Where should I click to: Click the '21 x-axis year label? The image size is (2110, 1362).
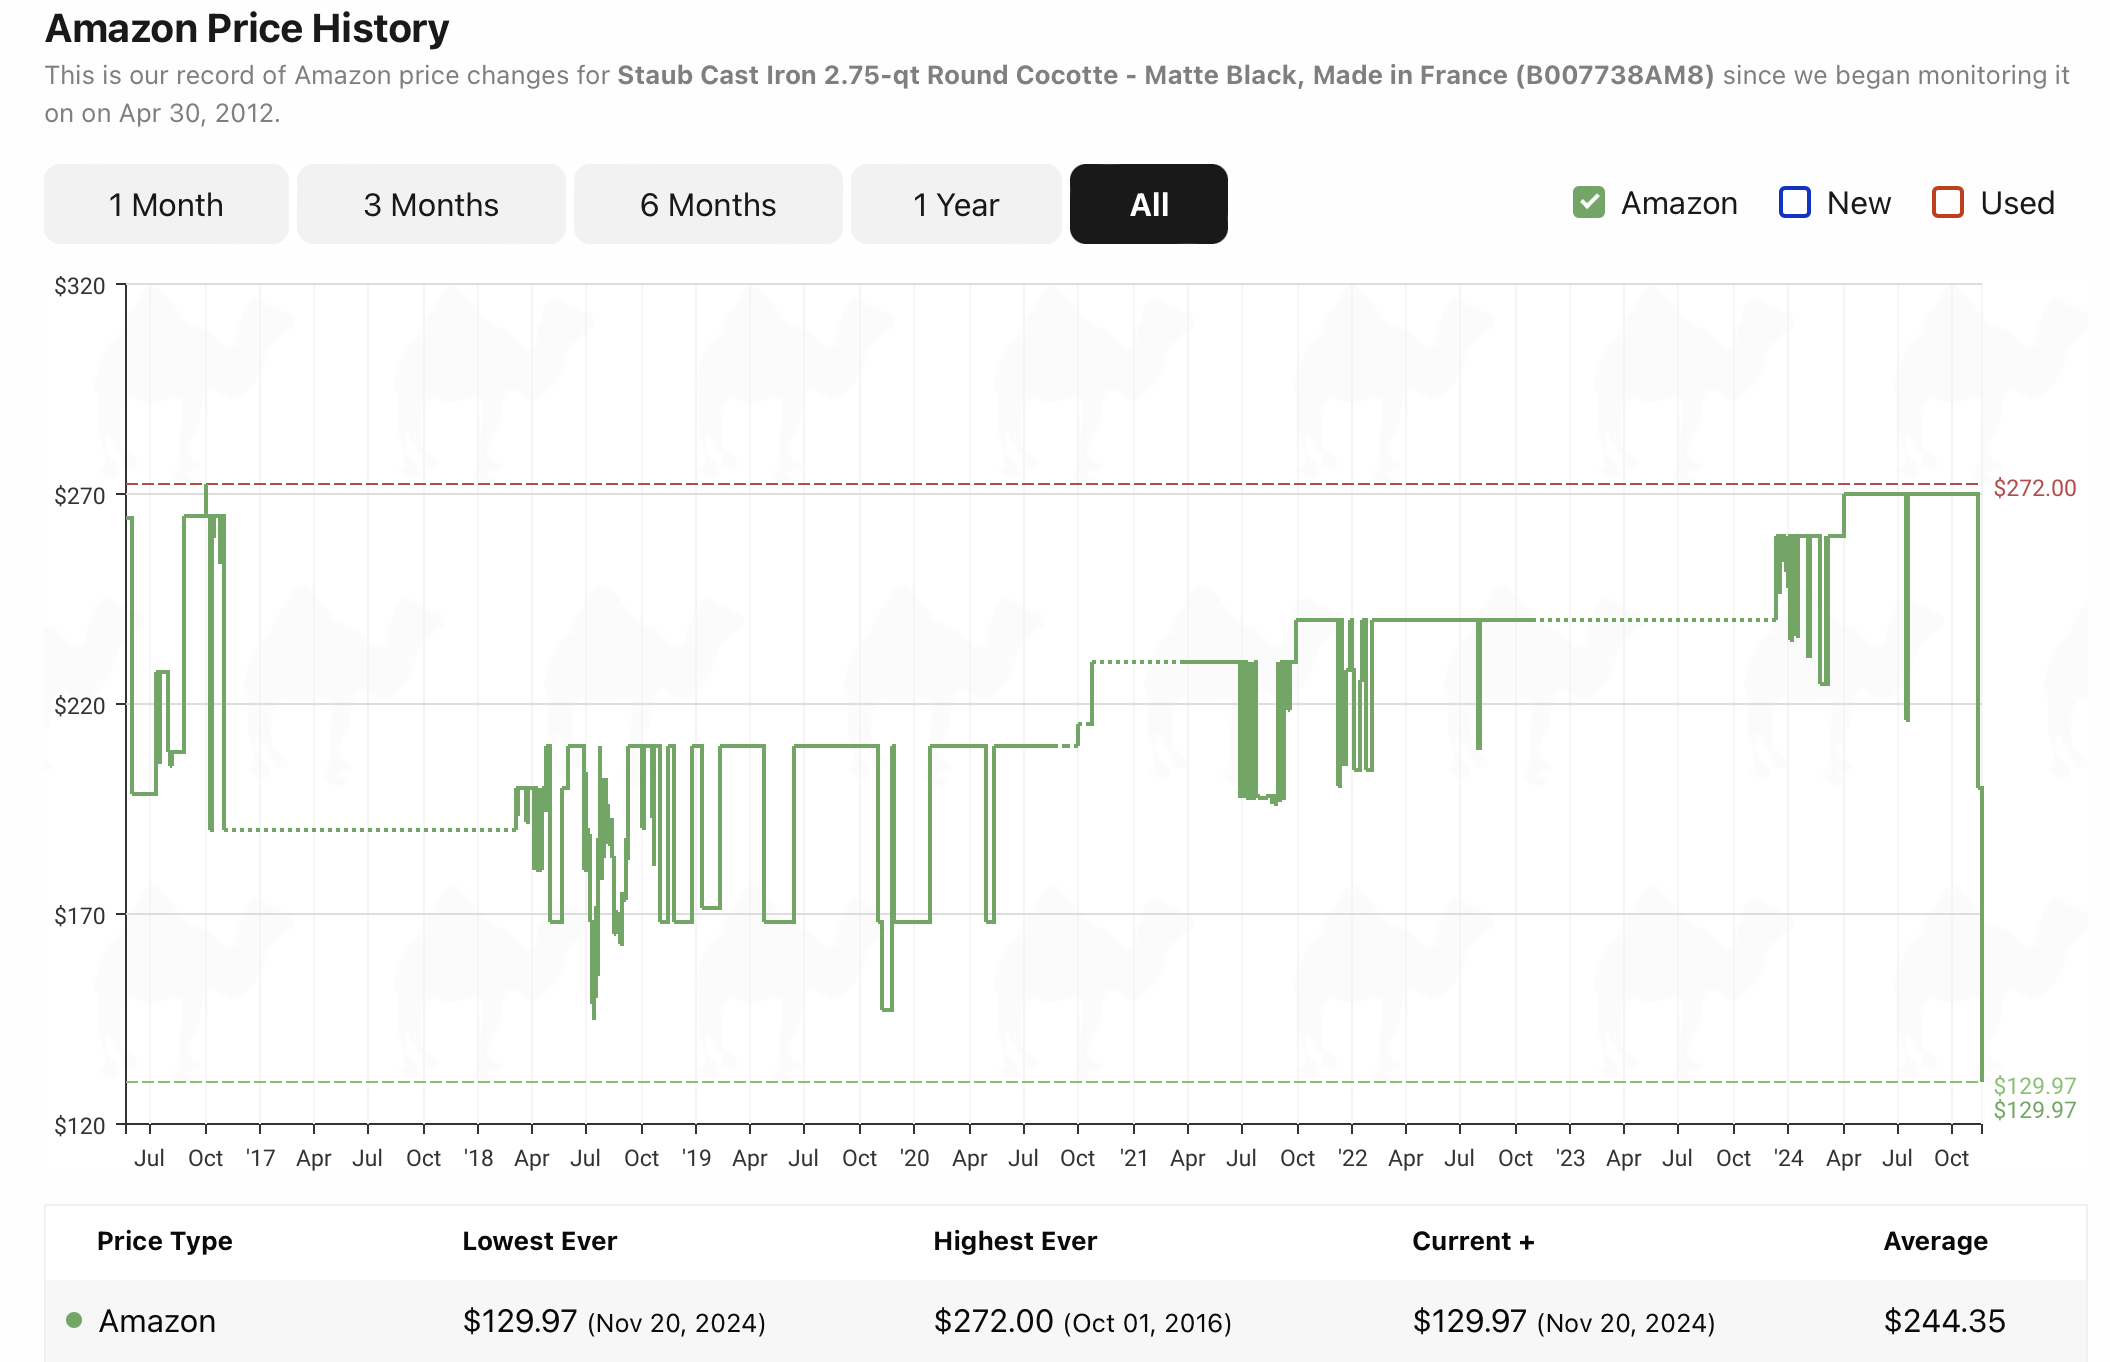click(x=1134, y=1158)
